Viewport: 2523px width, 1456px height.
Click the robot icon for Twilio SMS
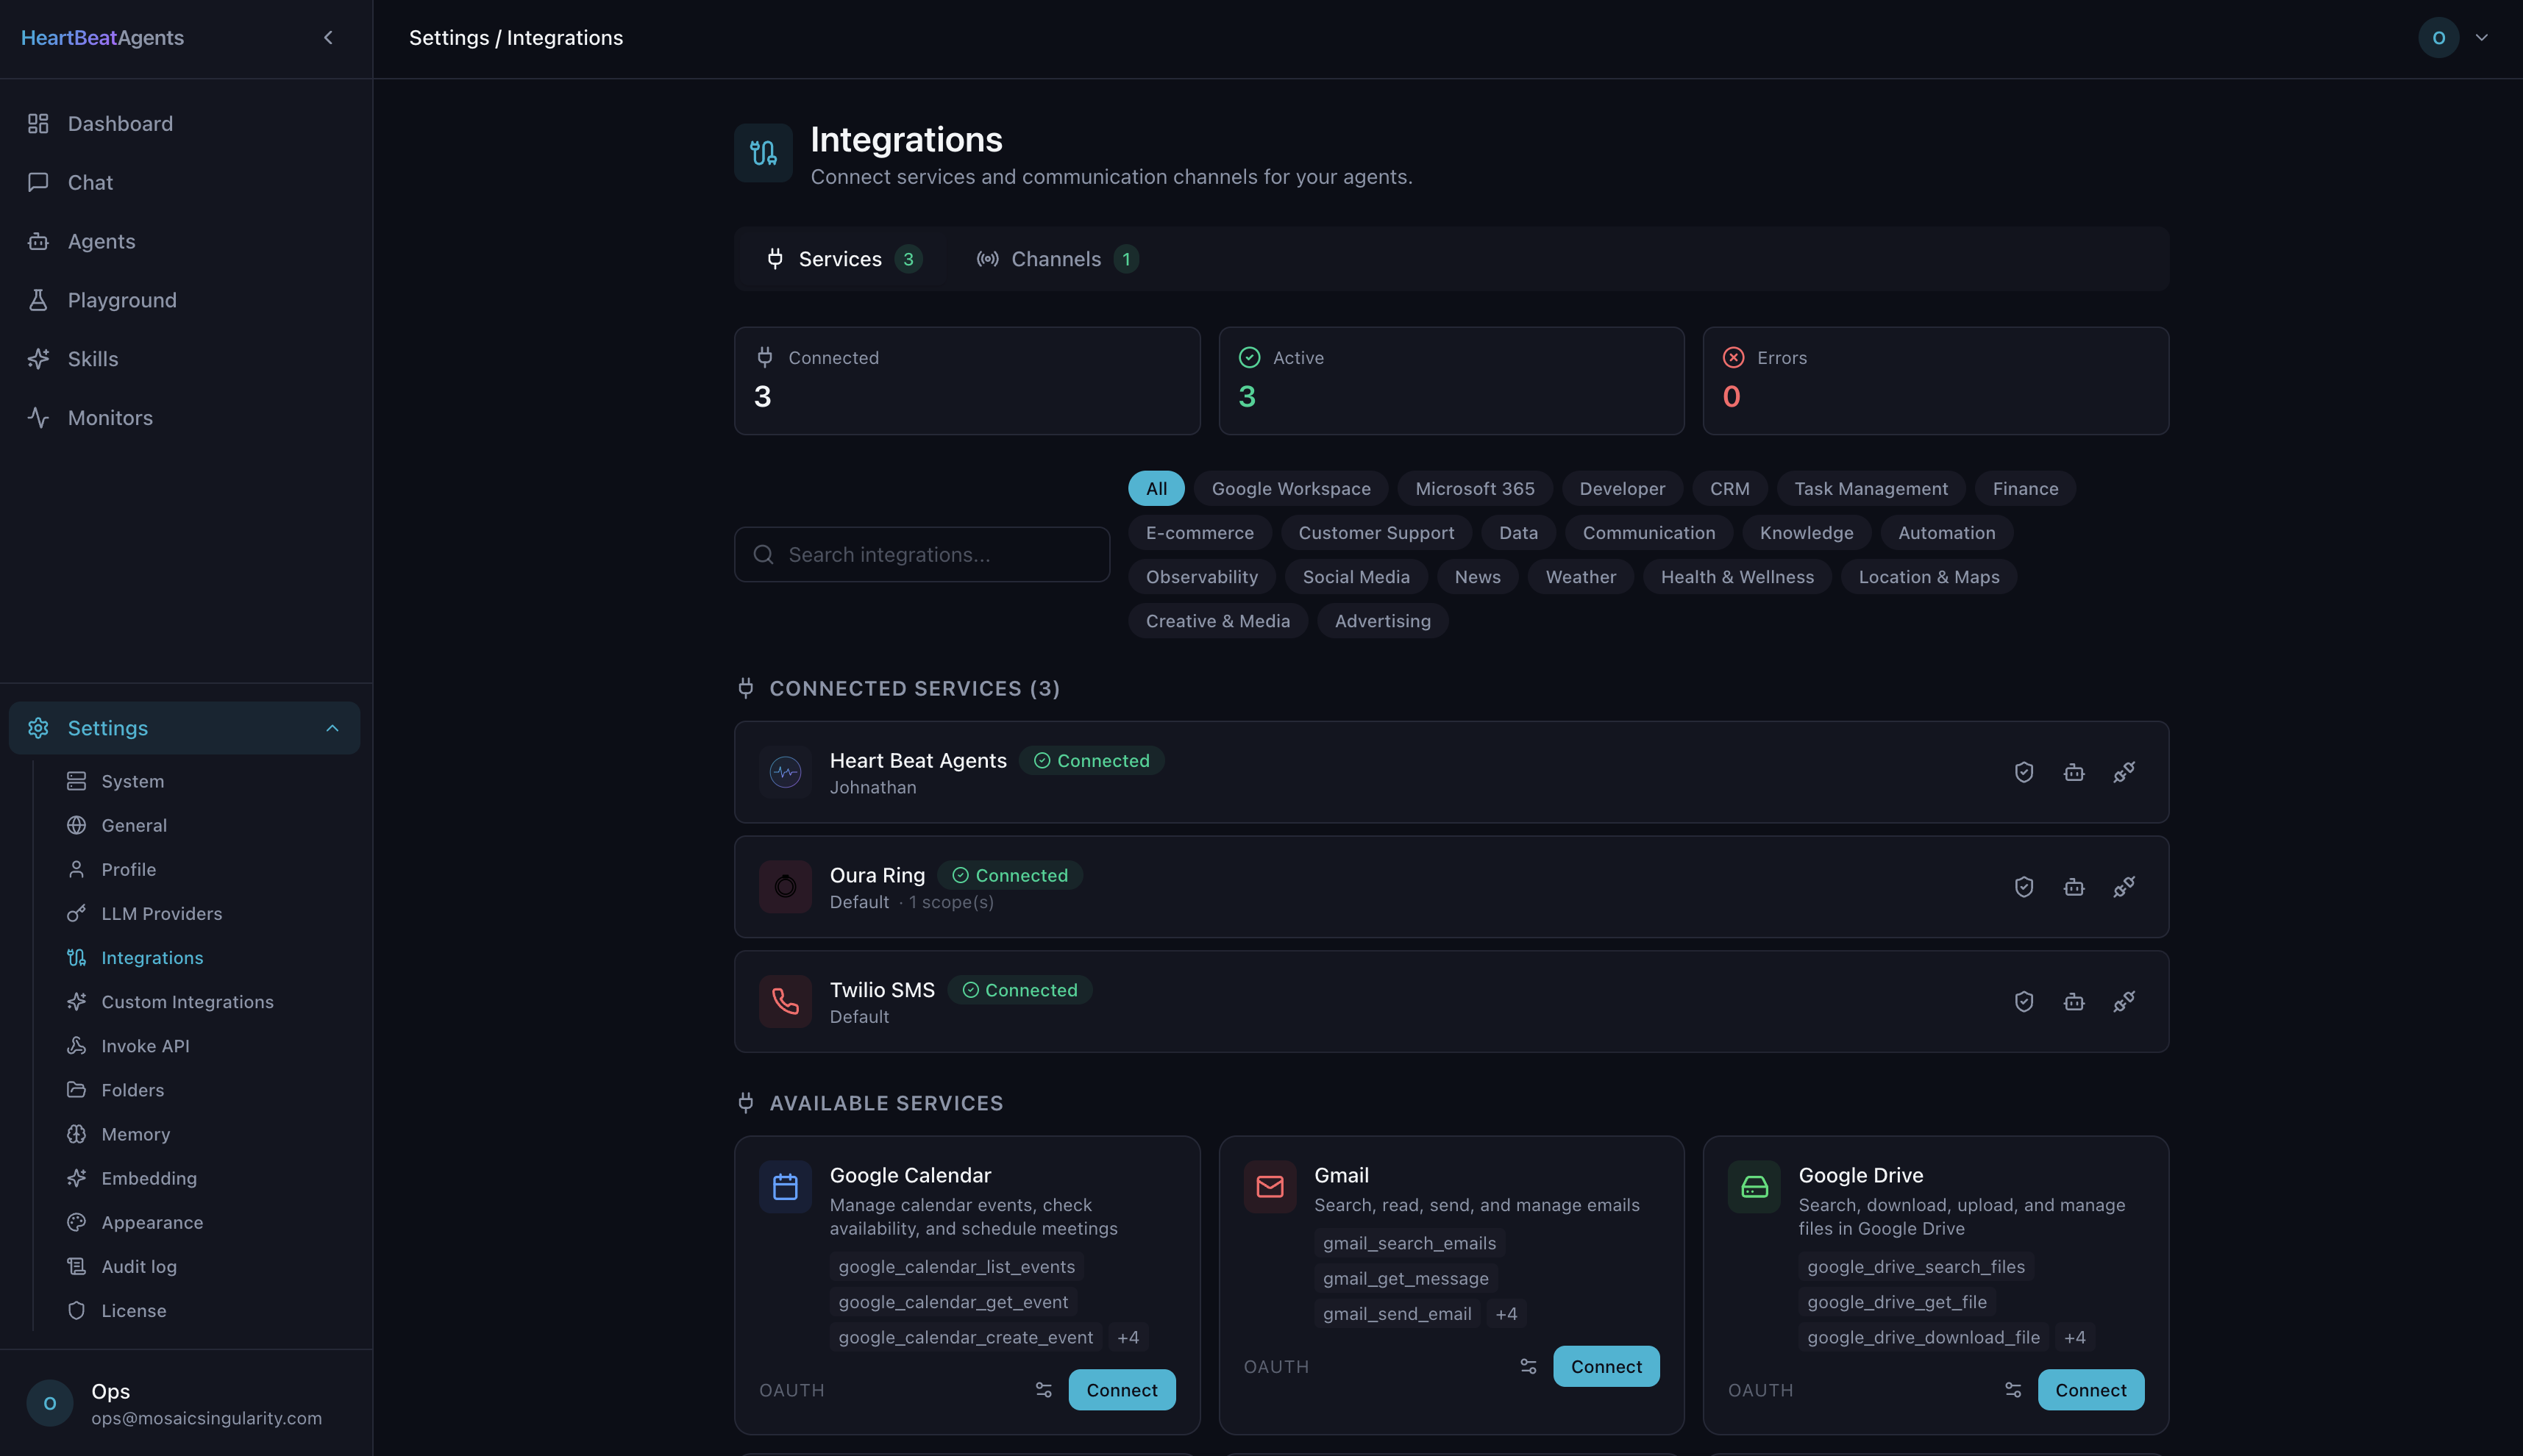pyautogui.click(x=2074, y=1001)
